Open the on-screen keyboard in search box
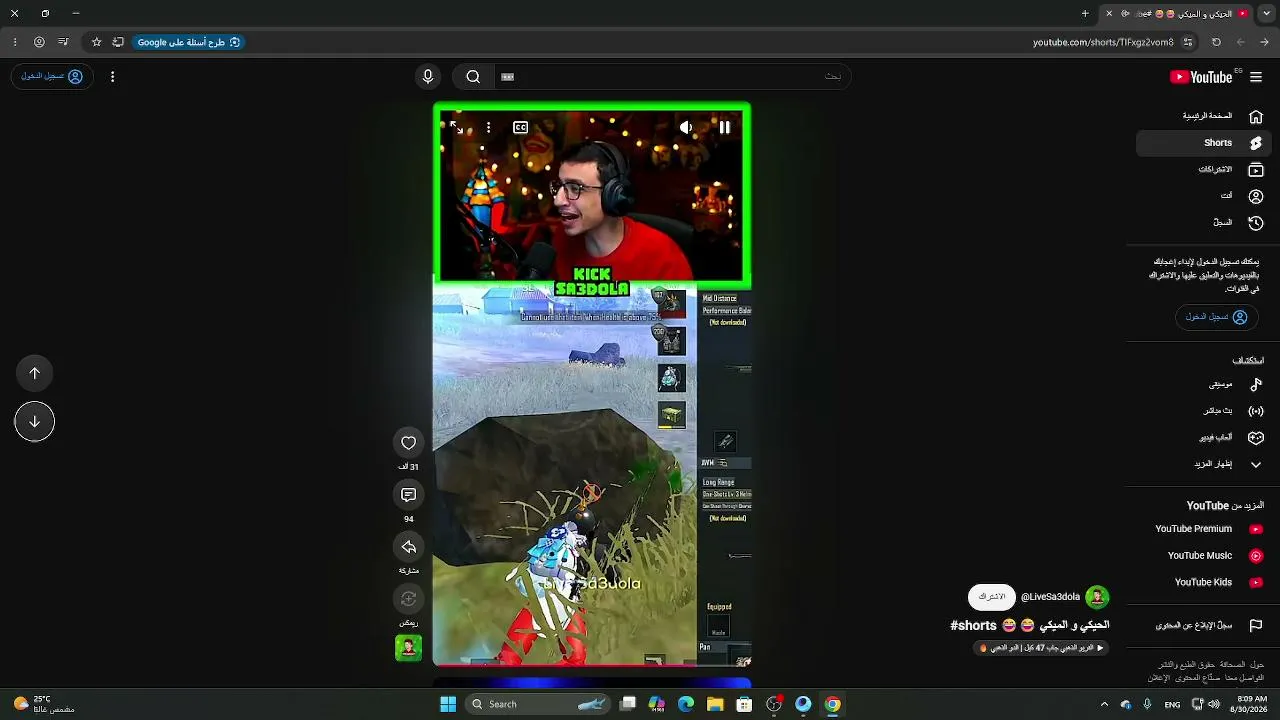1280x720 pixels. [507, 77]
